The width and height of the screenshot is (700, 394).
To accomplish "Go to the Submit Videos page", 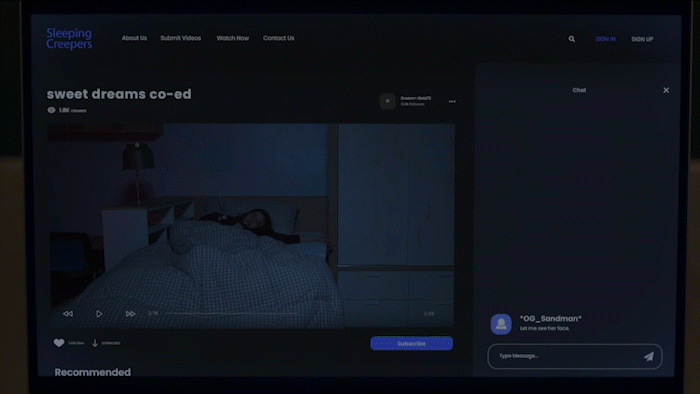I will 181,38.
